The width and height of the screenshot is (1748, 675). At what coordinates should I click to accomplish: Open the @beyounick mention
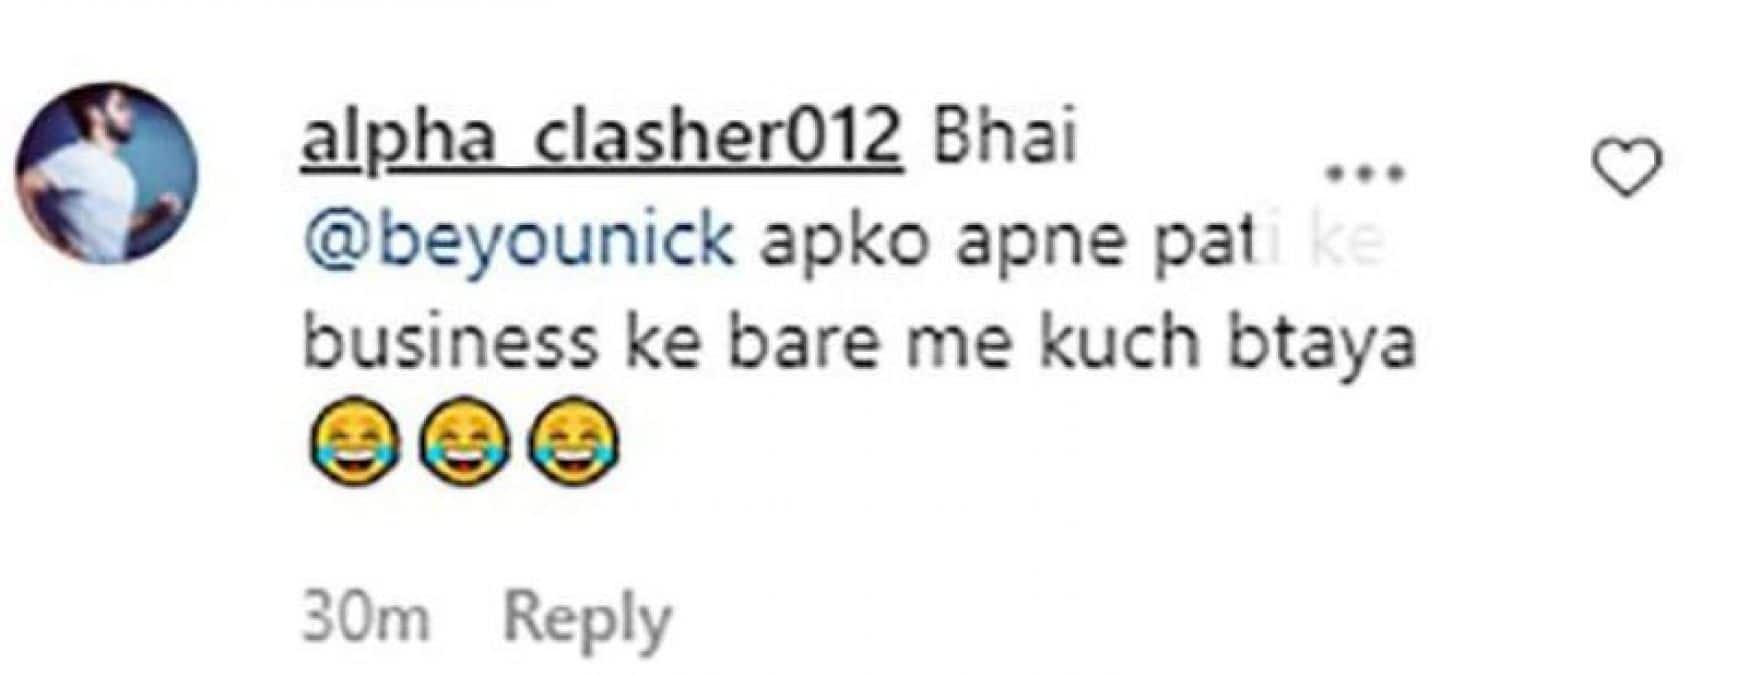pos(519,243)
